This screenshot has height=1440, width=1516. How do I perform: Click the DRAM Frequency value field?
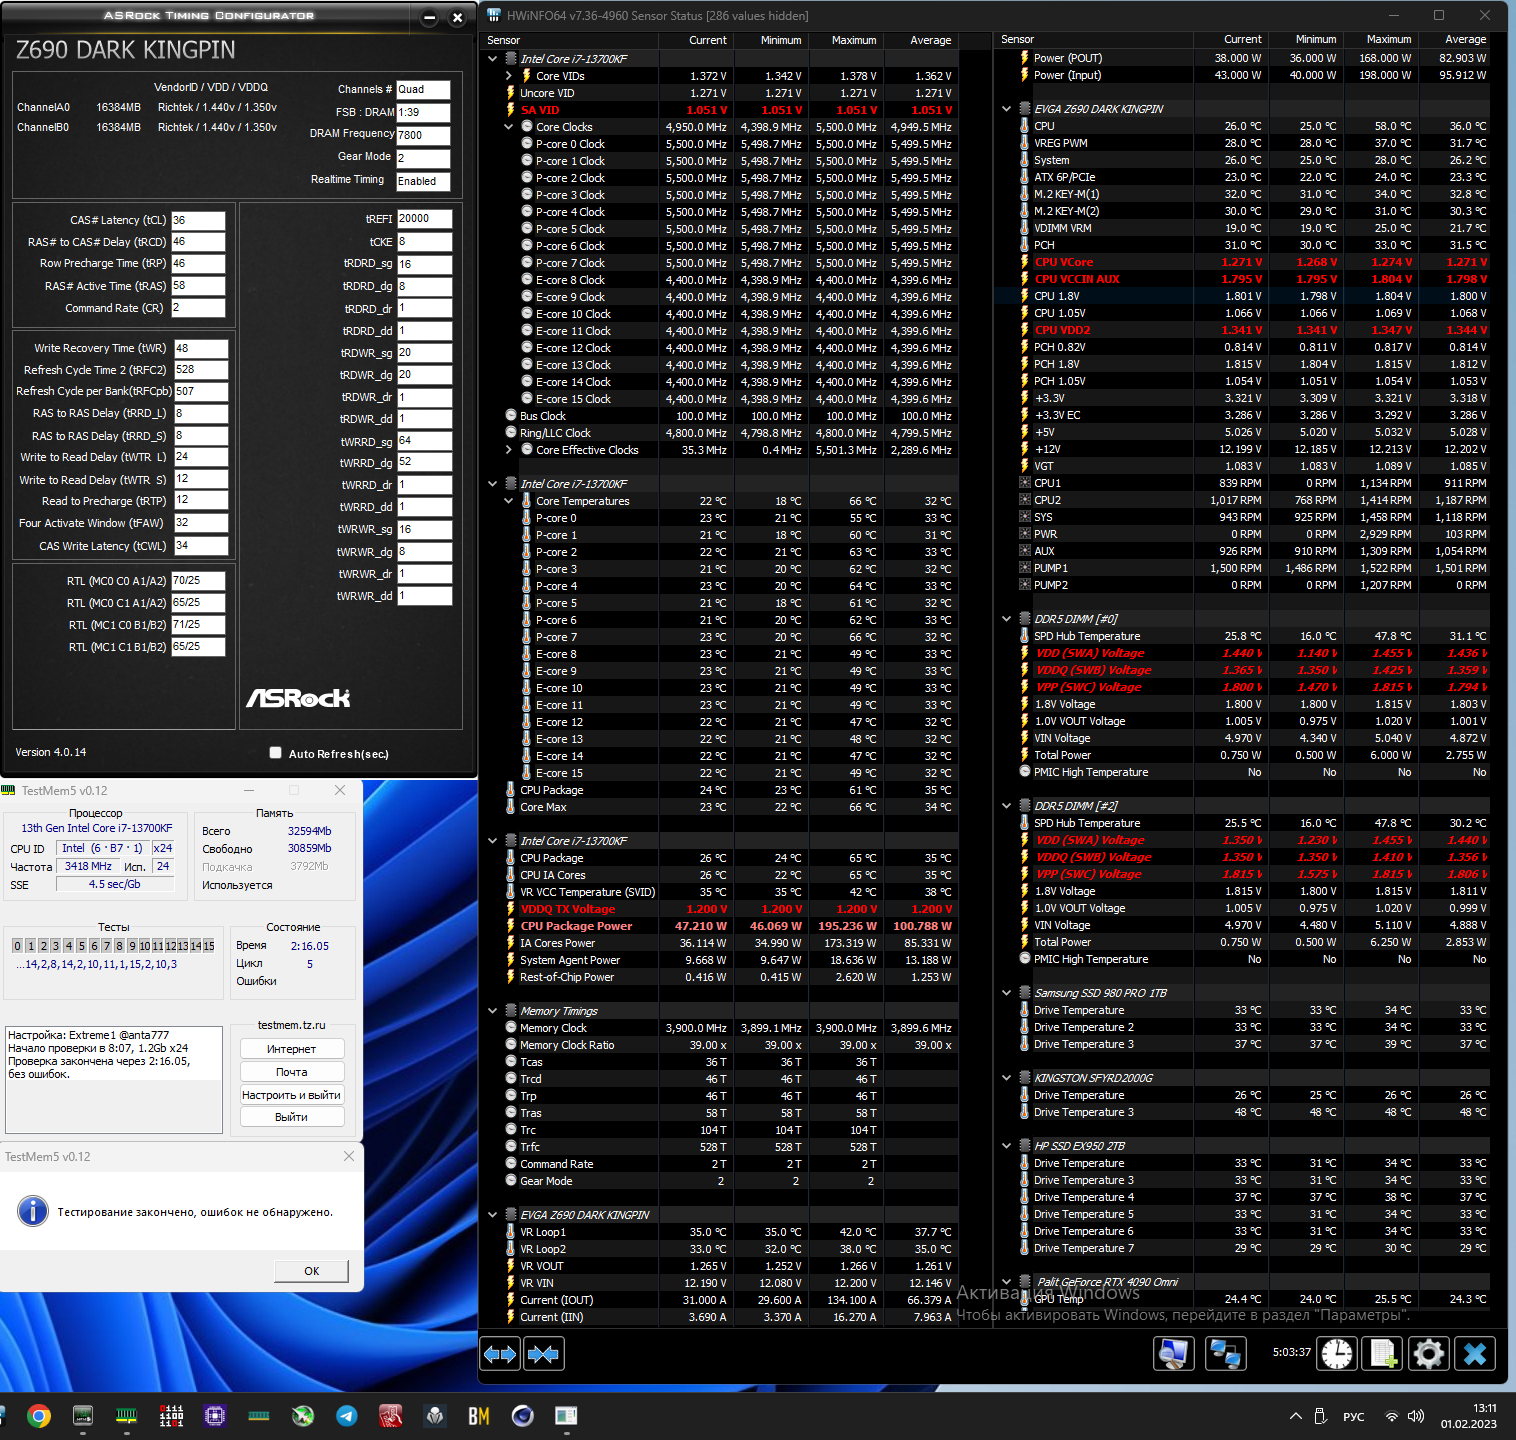tap(423, 135)
